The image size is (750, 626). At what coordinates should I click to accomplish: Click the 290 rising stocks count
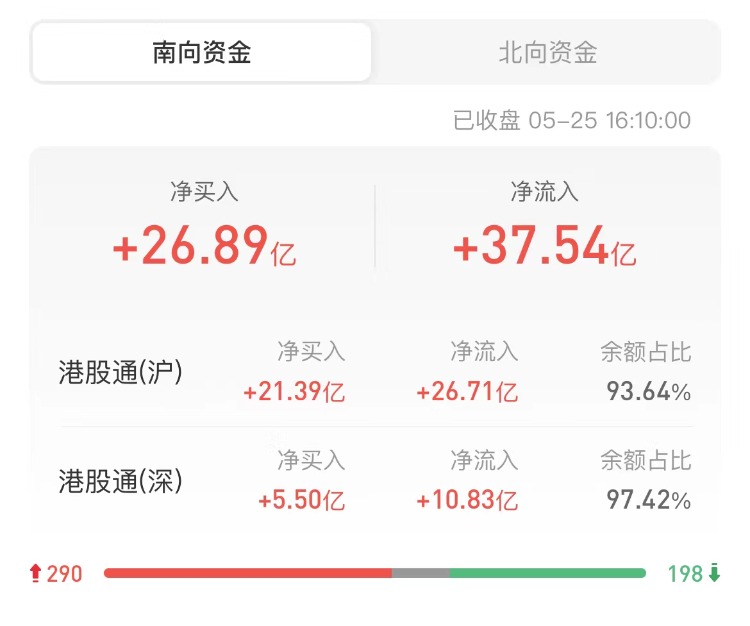[x=65, y=573]
